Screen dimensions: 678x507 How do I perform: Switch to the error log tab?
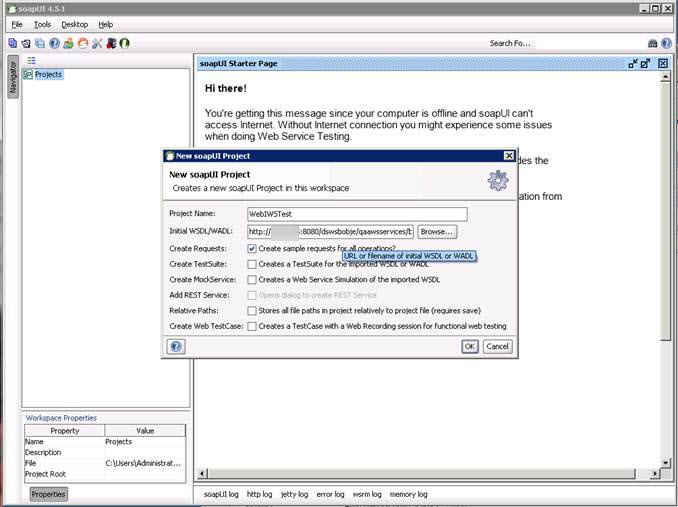[330, 494]
